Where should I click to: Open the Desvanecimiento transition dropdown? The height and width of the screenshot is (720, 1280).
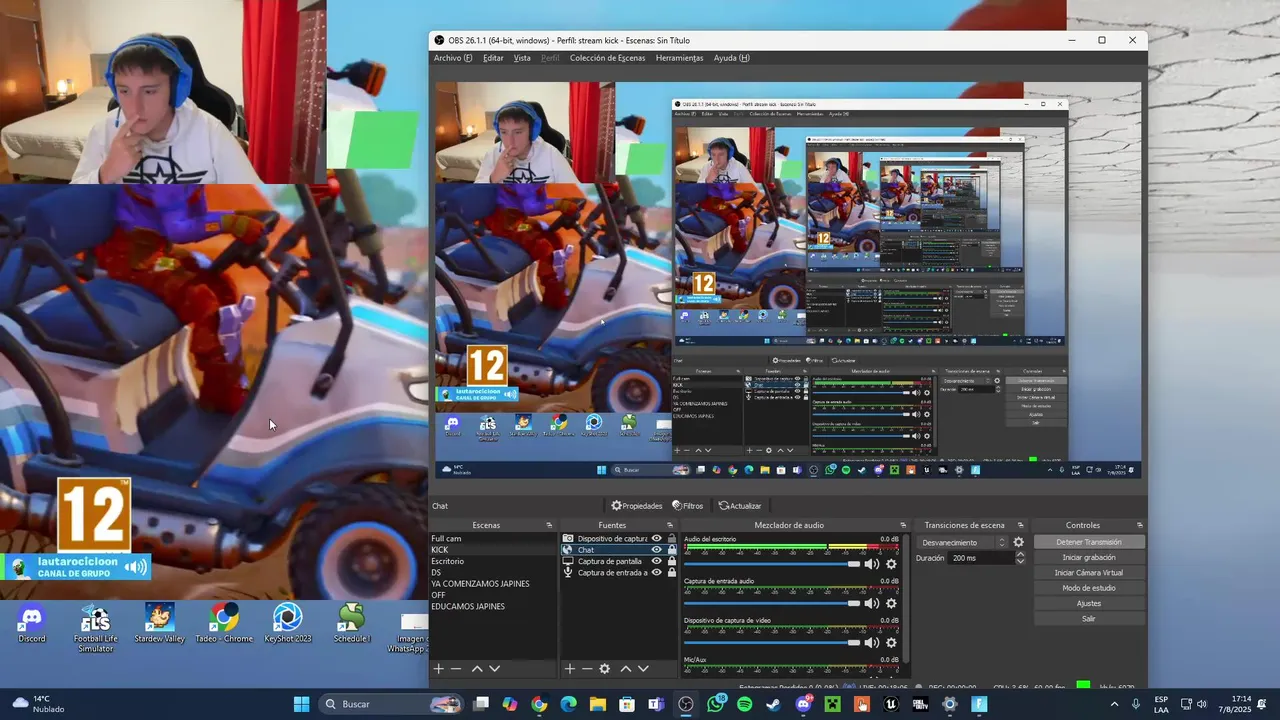click(962, 543)
